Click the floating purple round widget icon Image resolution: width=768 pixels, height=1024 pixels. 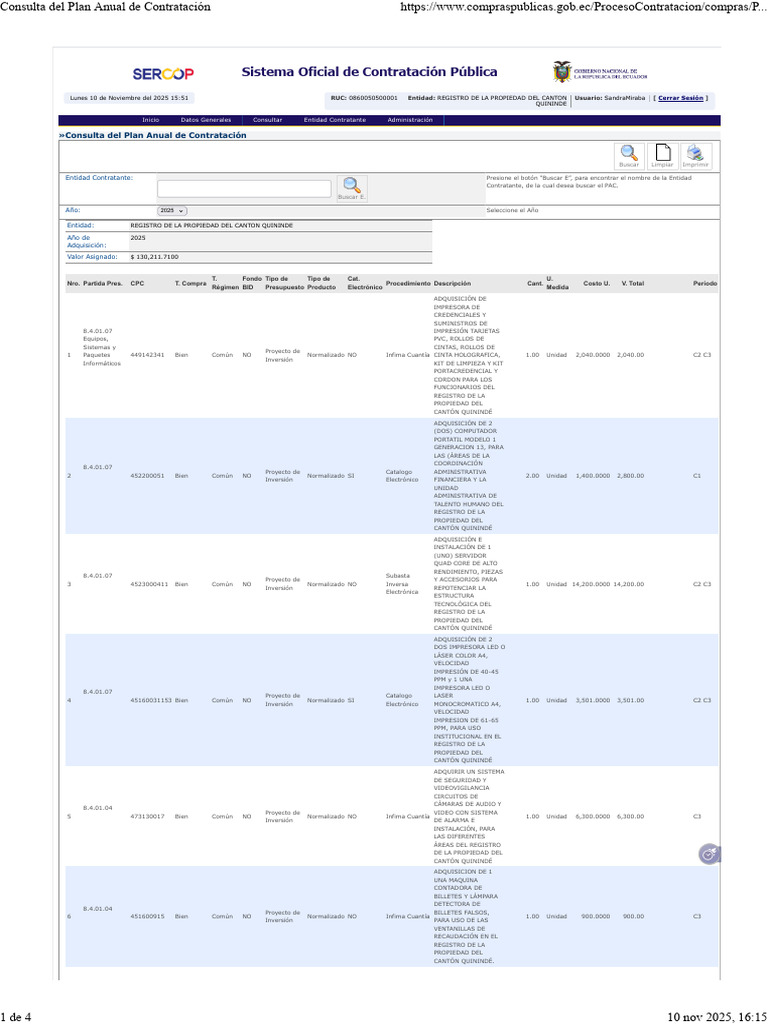tap(709, 854)
